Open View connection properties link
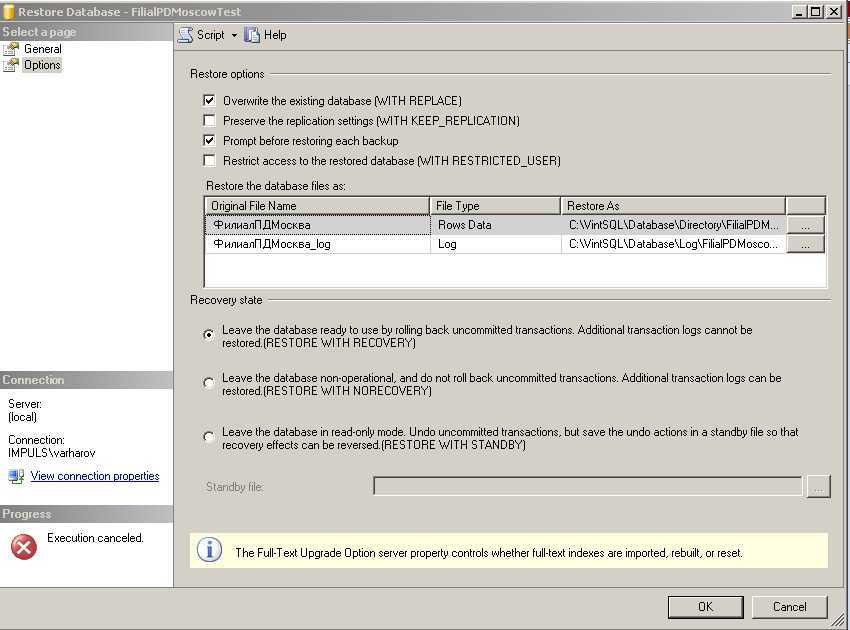The image size is (850, 630). coord(95,476)
